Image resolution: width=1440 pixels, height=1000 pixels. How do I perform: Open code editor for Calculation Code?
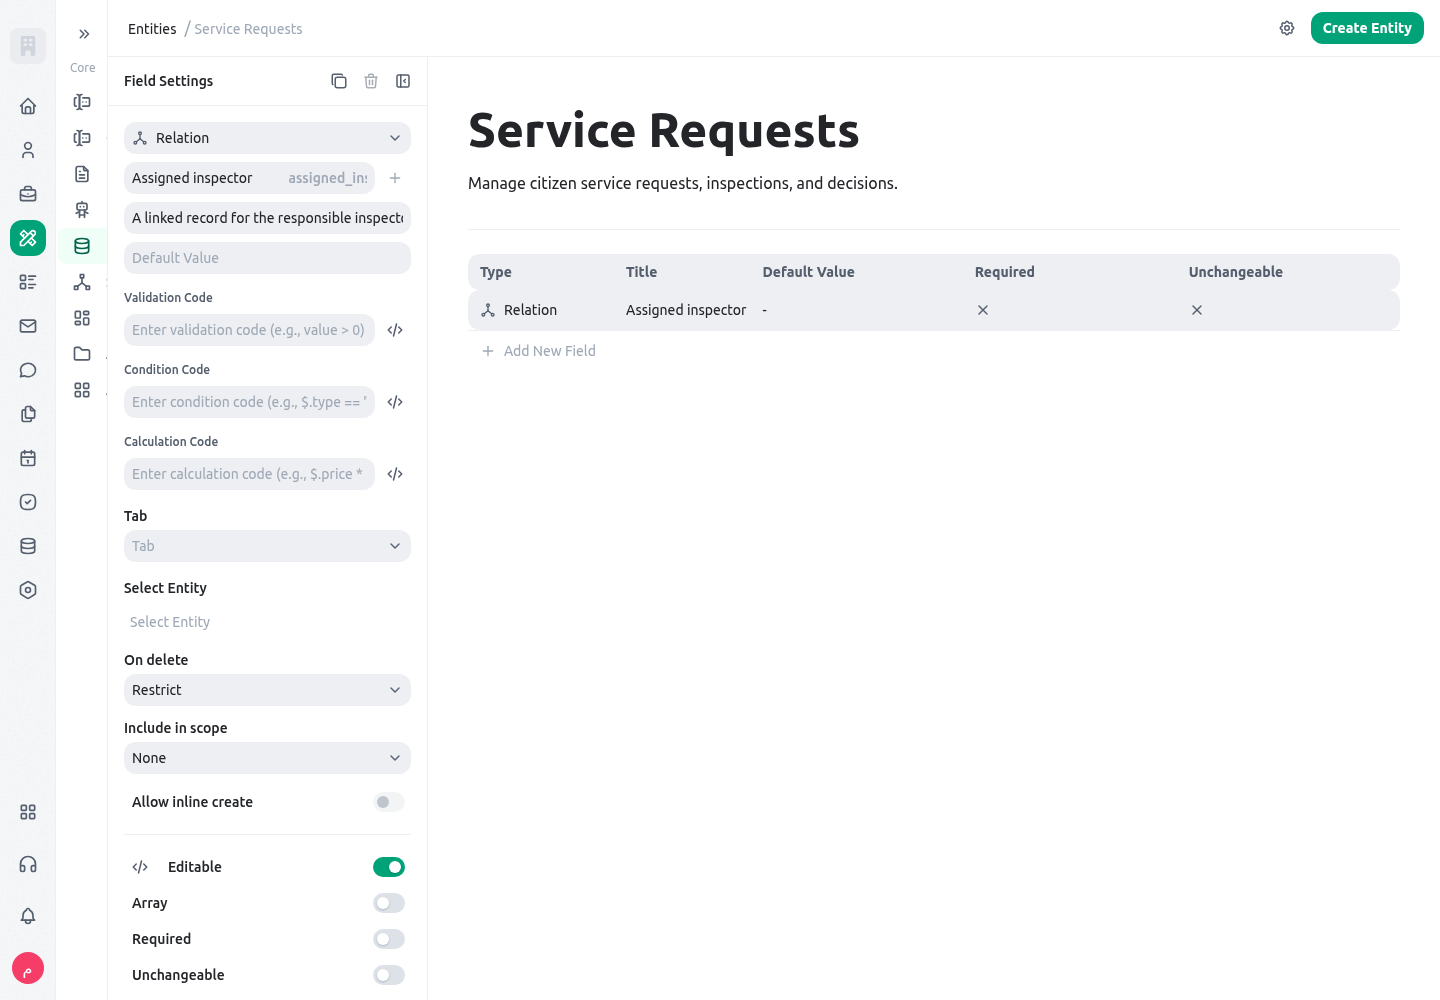click(x=395, y=474)
